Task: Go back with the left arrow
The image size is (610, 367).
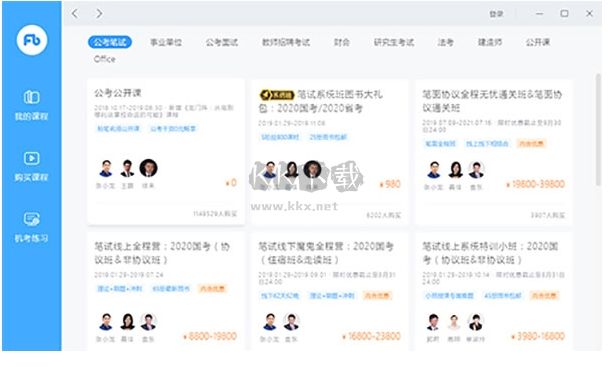Action: [75, 14]
